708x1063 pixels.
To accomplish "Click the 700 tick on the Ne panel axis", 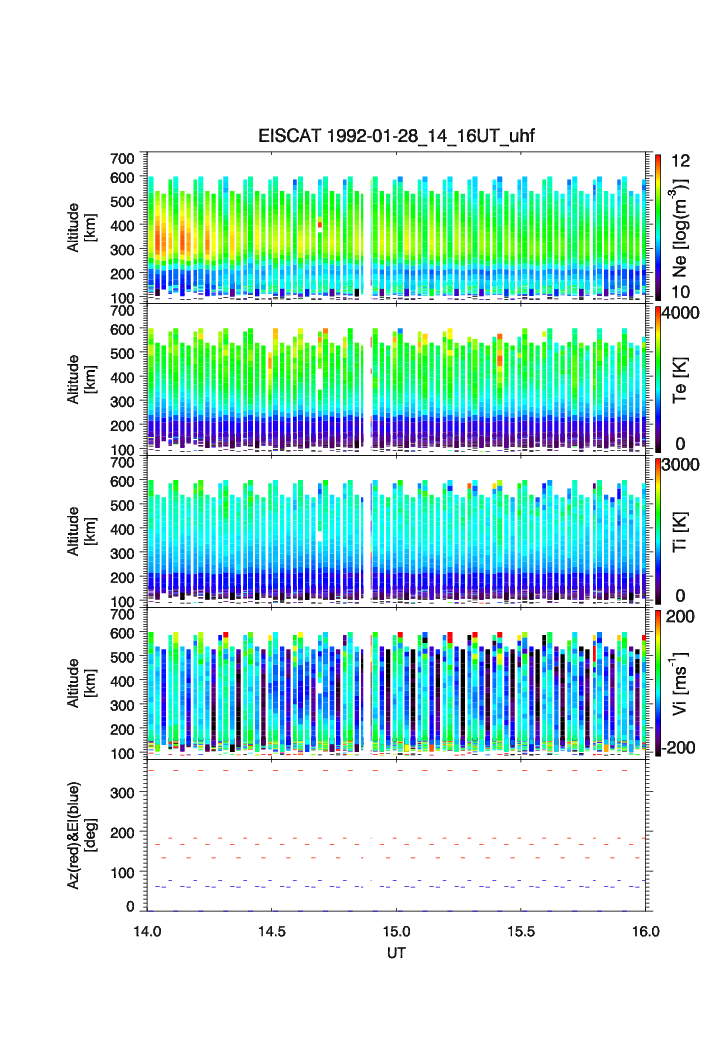I will pos(122,158).
